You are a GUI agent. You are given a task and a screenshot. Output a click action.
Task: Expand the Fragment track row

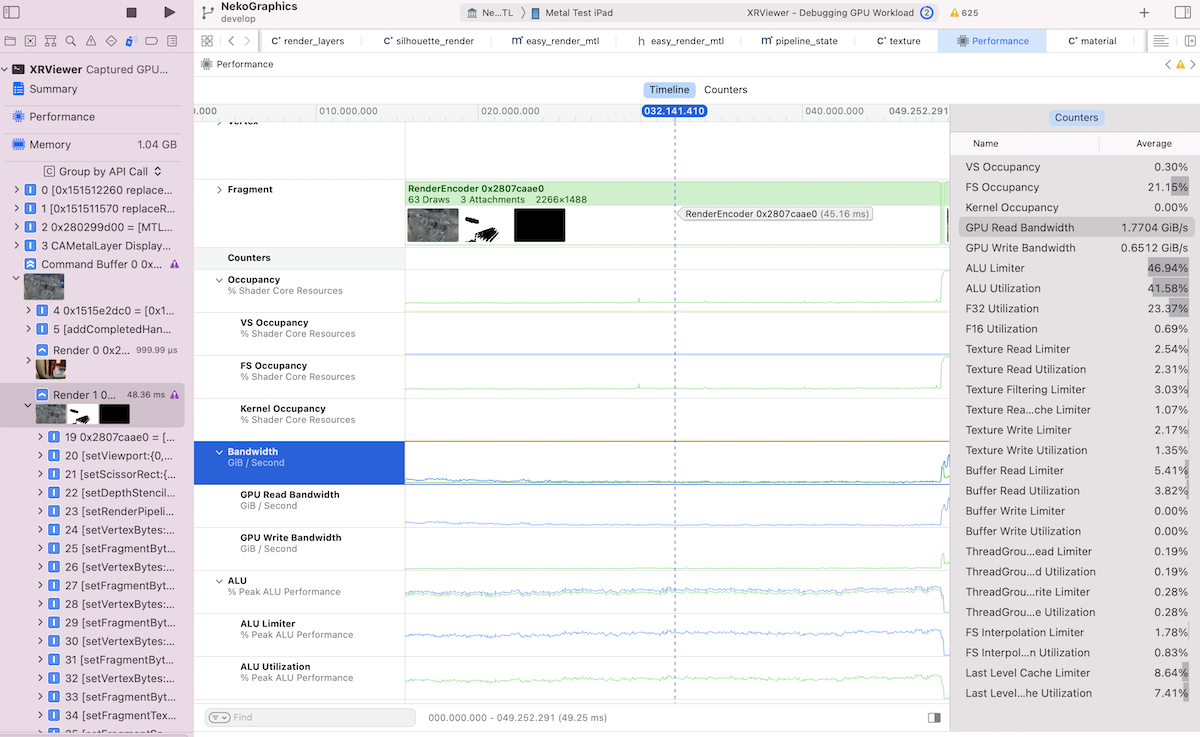point(219,190)
